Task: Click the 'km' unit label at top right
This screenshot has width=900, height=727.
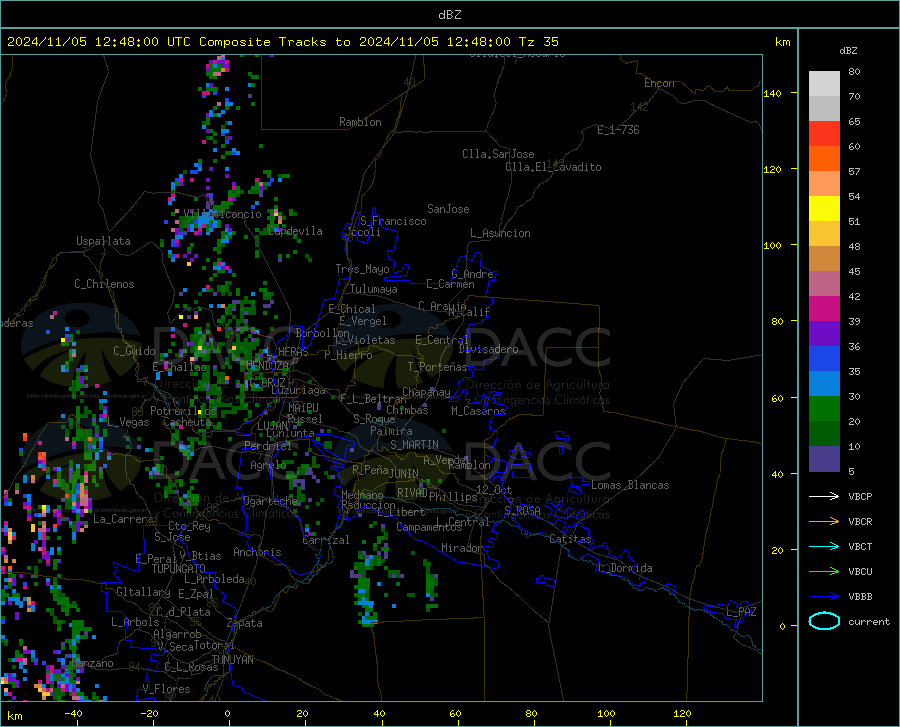Action: (x=782, y=42)
